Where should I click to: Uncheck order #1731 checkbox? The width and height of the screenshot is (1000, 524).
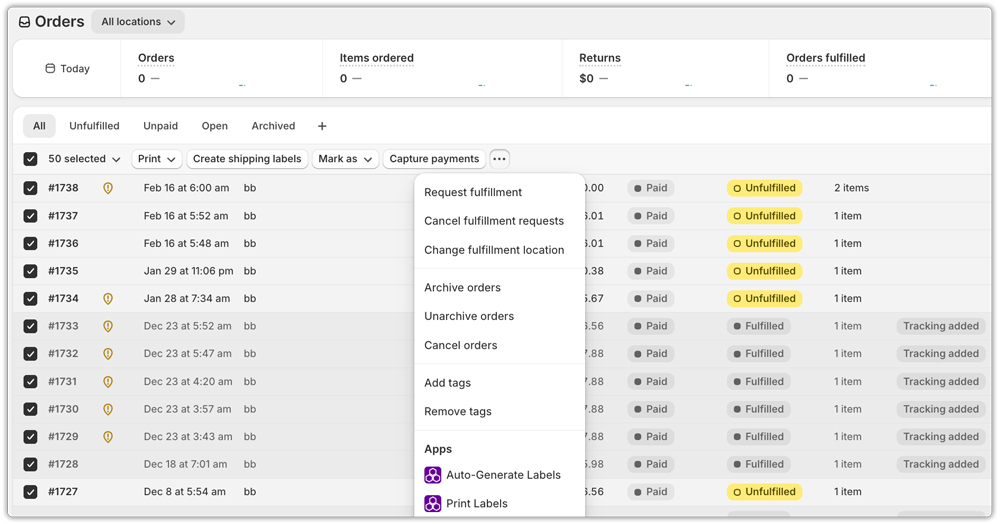(30, 381)
